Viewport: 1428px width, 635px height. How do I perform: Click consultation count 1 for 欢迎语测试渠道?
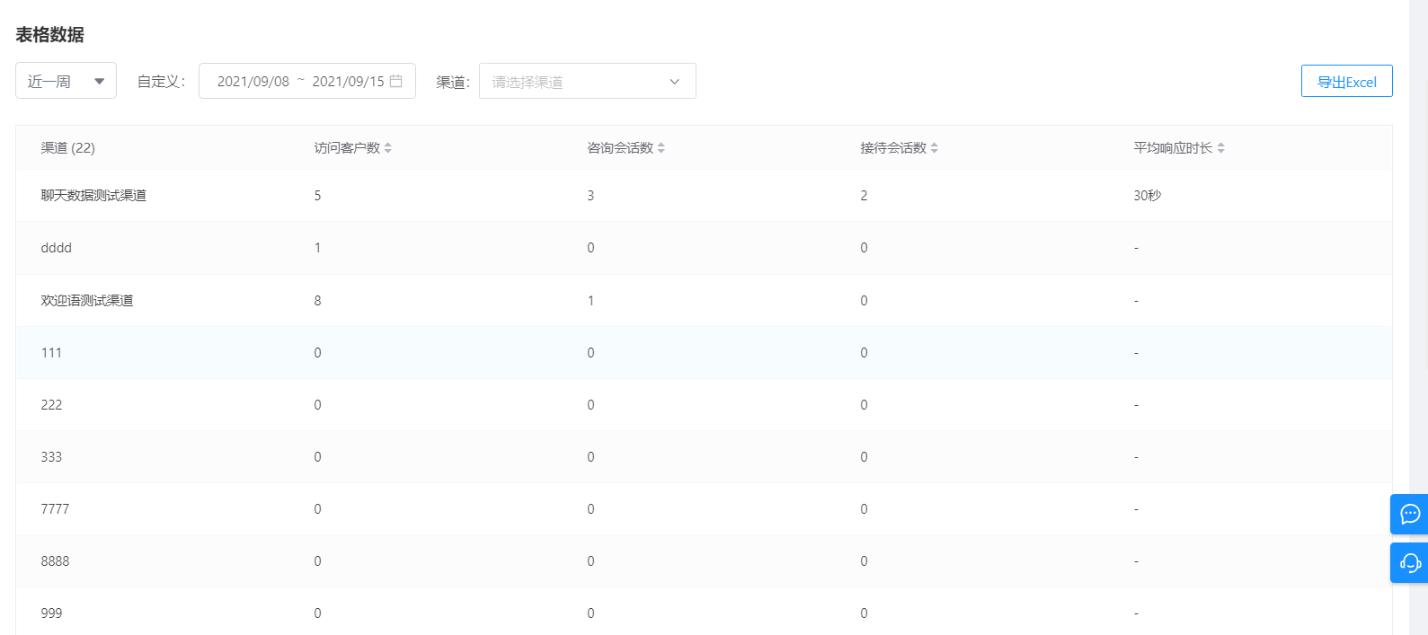click(x=590, y=300)
